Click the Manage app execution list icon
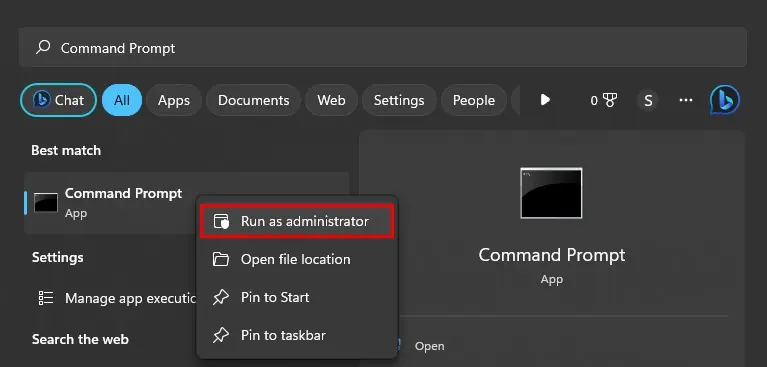 pyautogui.click(x=46, y=298)
